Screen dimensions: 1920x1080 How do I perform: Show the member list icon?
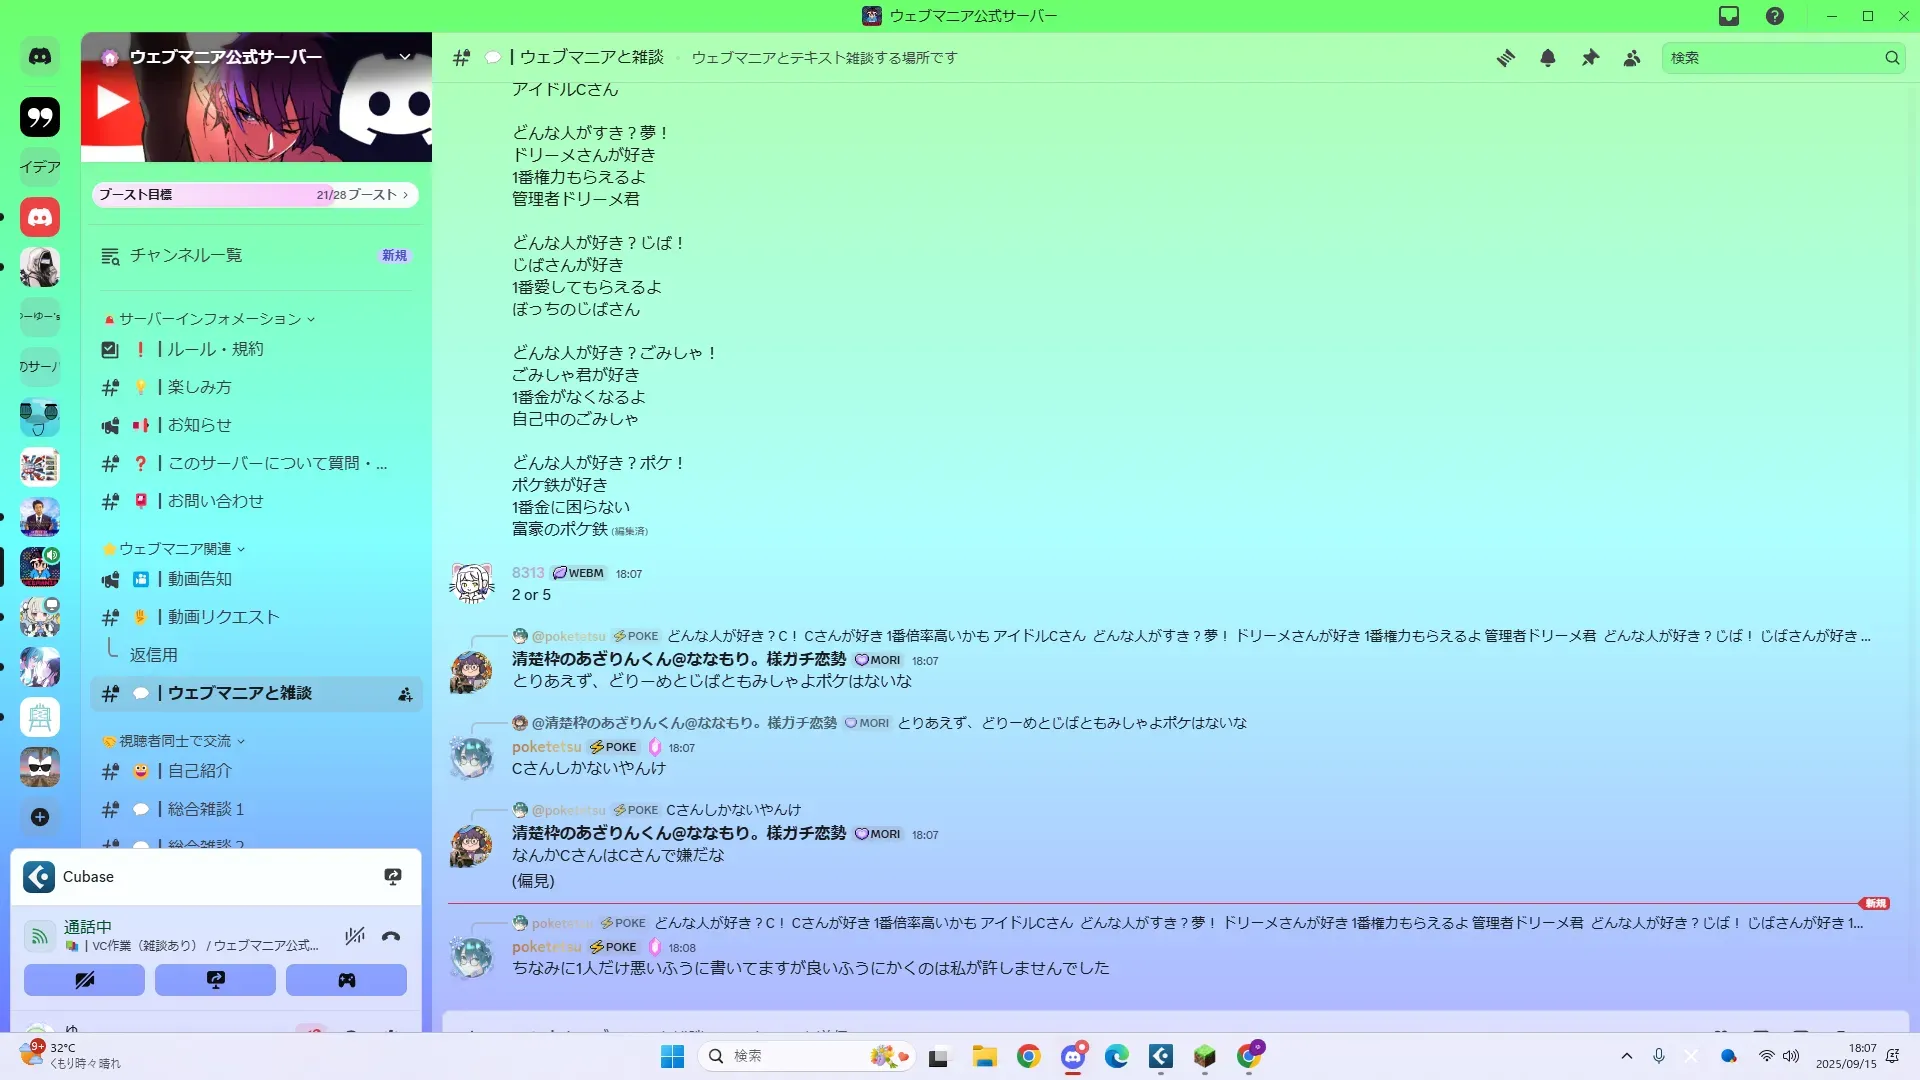1632,58
